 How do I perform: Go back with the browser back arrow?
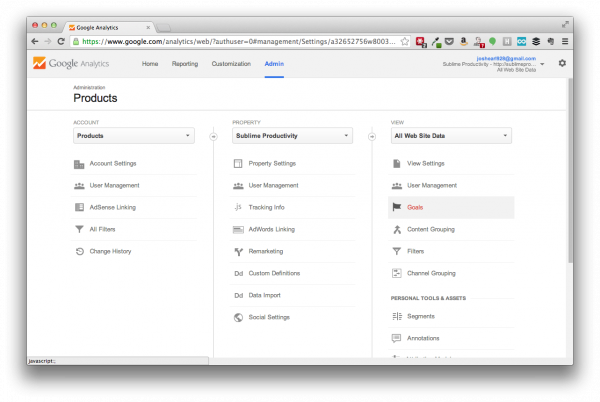tap(35, 41)
